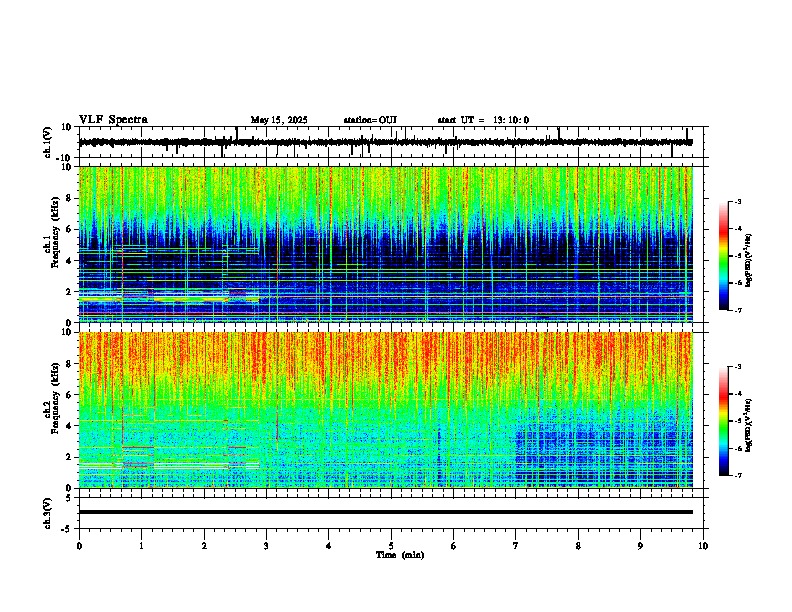The image size is (792, 612).
Task: Click the flat ch.3 voltage trace line
Action: (x=385, y=512)
